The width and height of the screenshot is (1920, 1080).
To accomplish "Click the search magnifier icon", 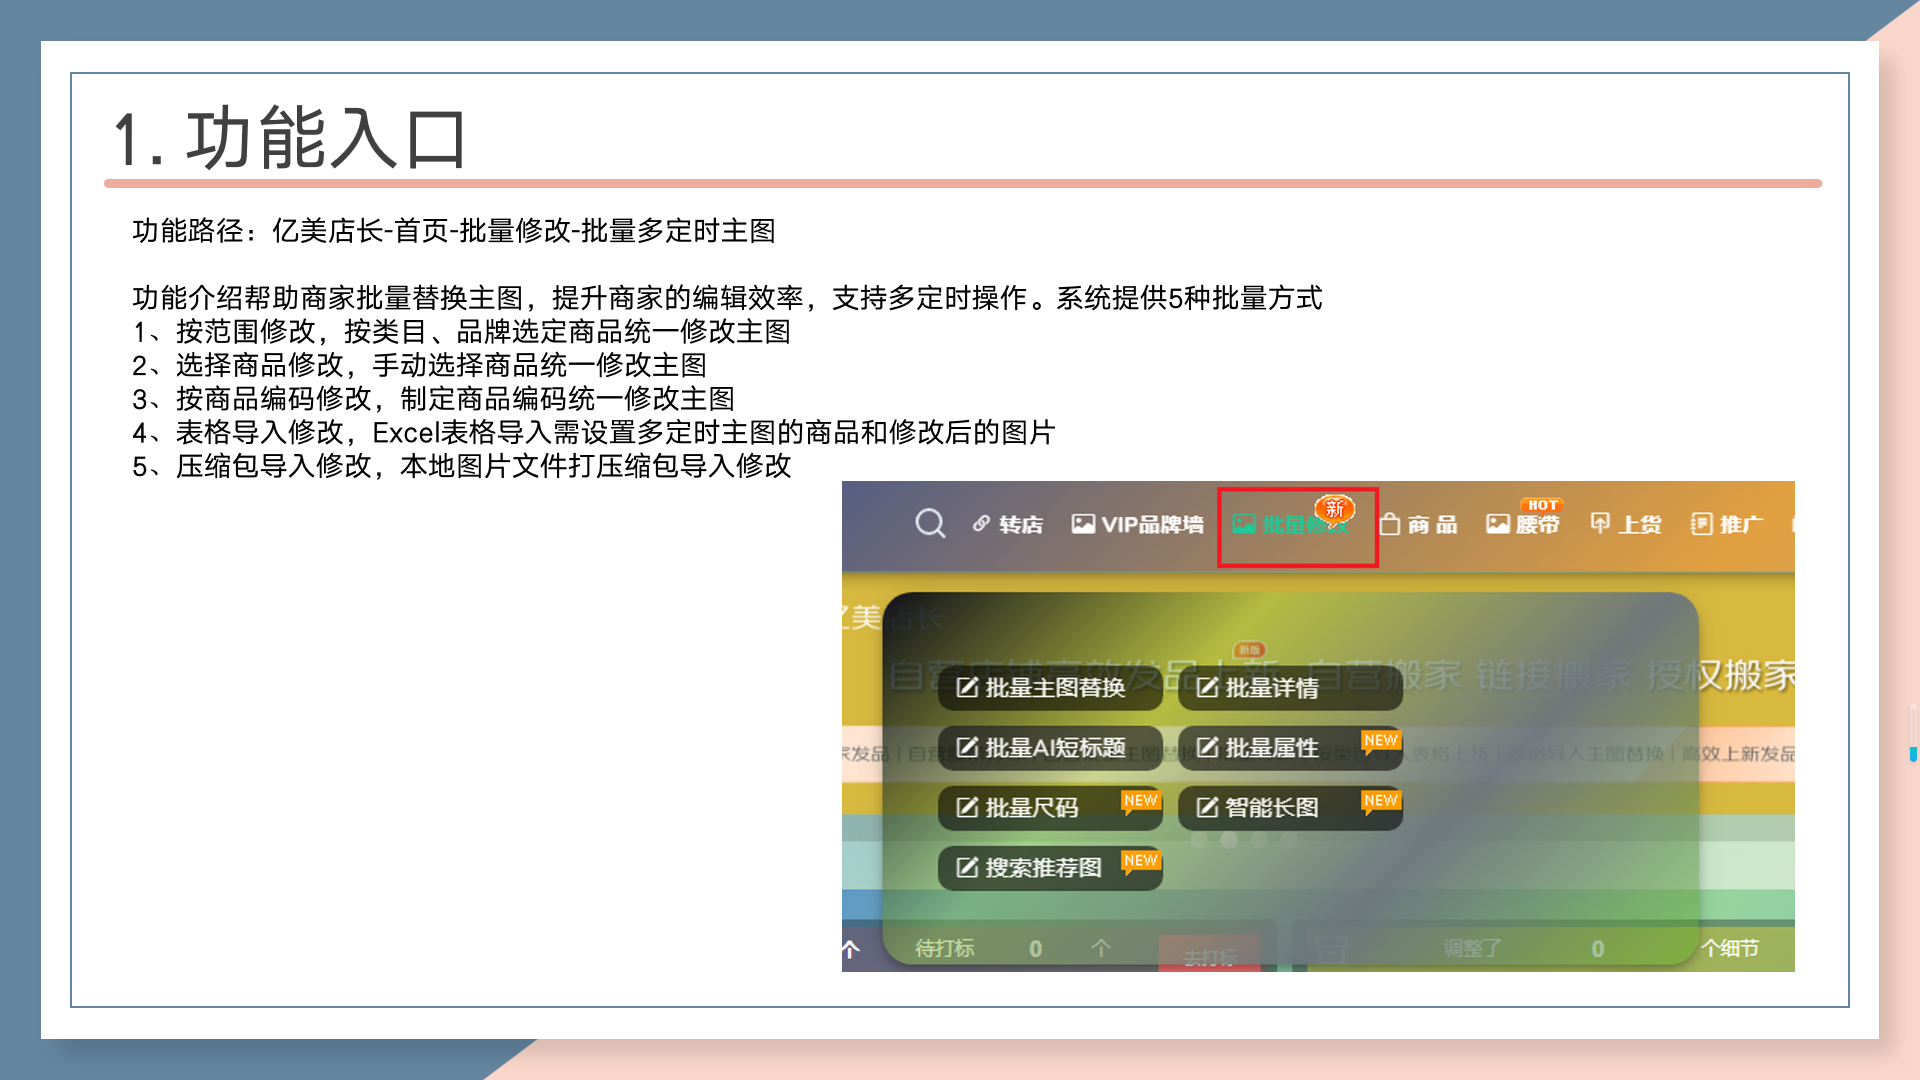I will click(x=930, y=523).
